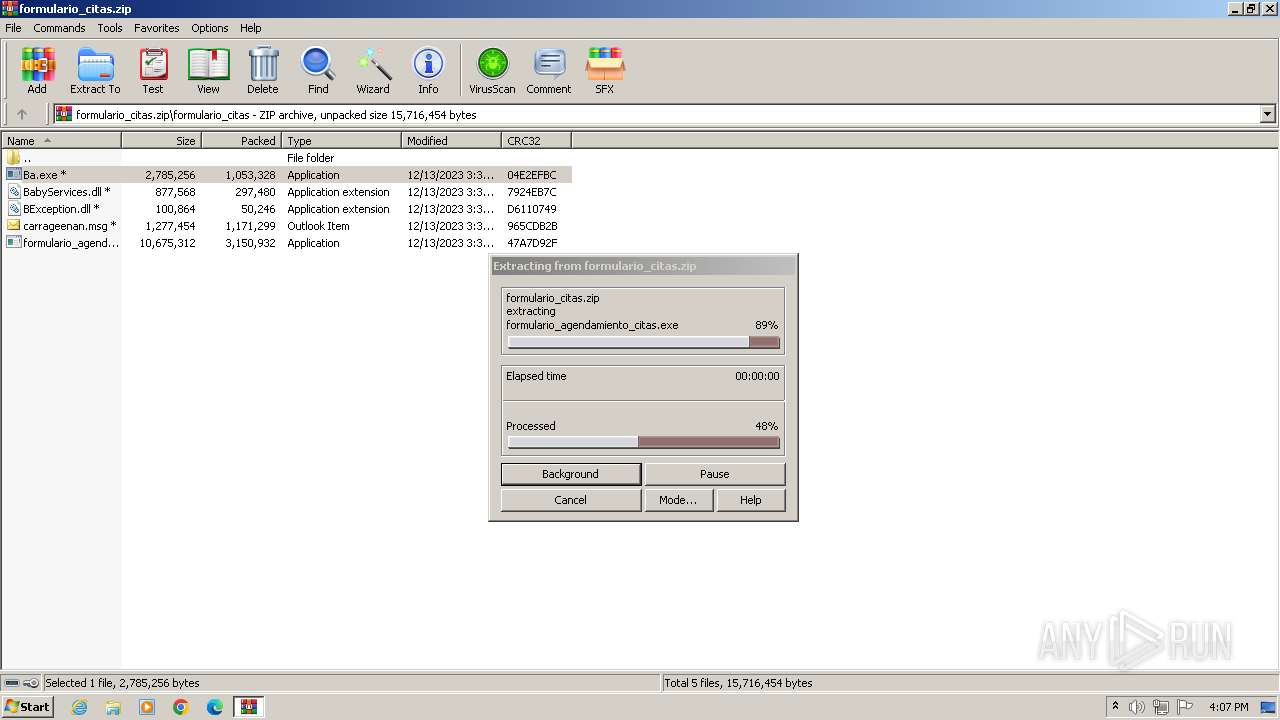Screen dimensions: 1280x720
Task: Click the Action Center flag icon
Action: 1185,707
